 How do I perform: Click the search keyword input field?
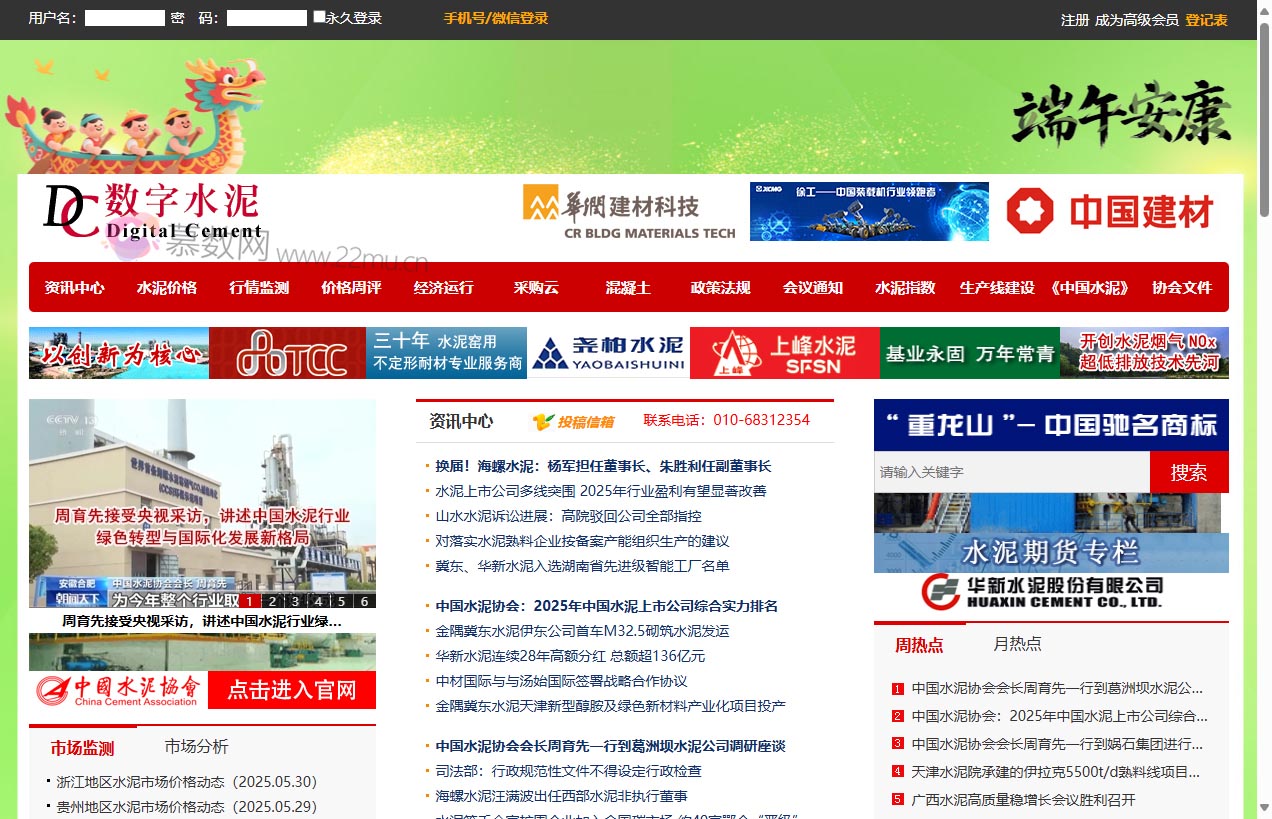point(1010,471)
